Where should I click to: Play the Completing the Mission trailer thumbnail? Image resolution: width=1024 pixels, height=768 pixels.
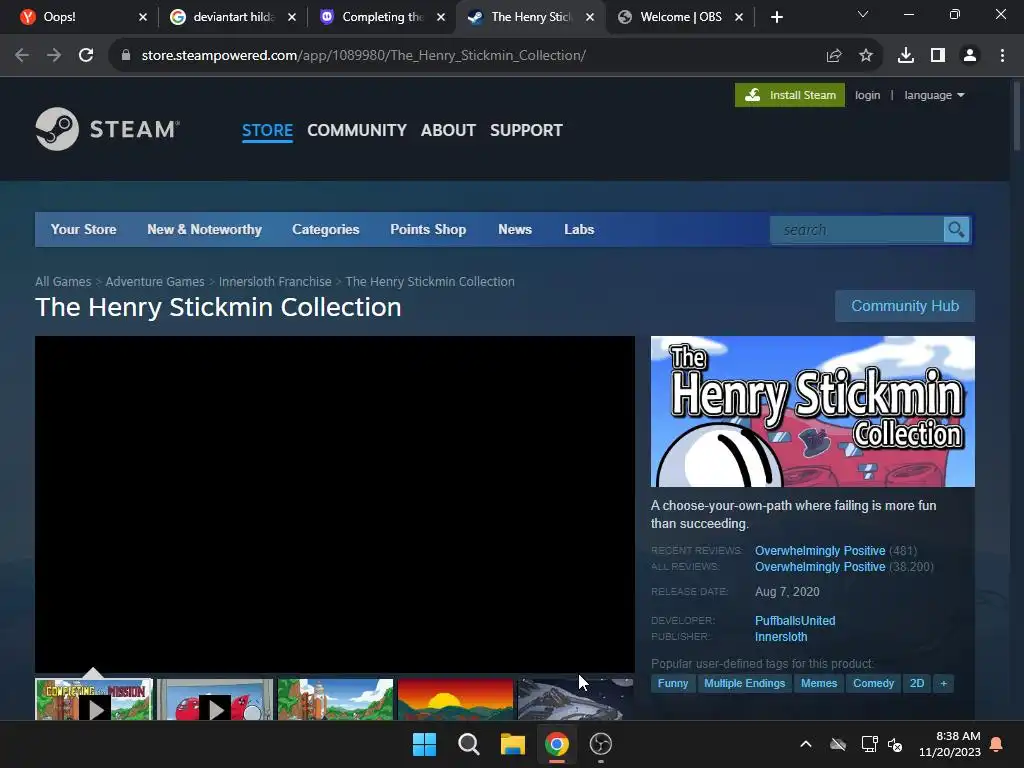pos(94,700)
